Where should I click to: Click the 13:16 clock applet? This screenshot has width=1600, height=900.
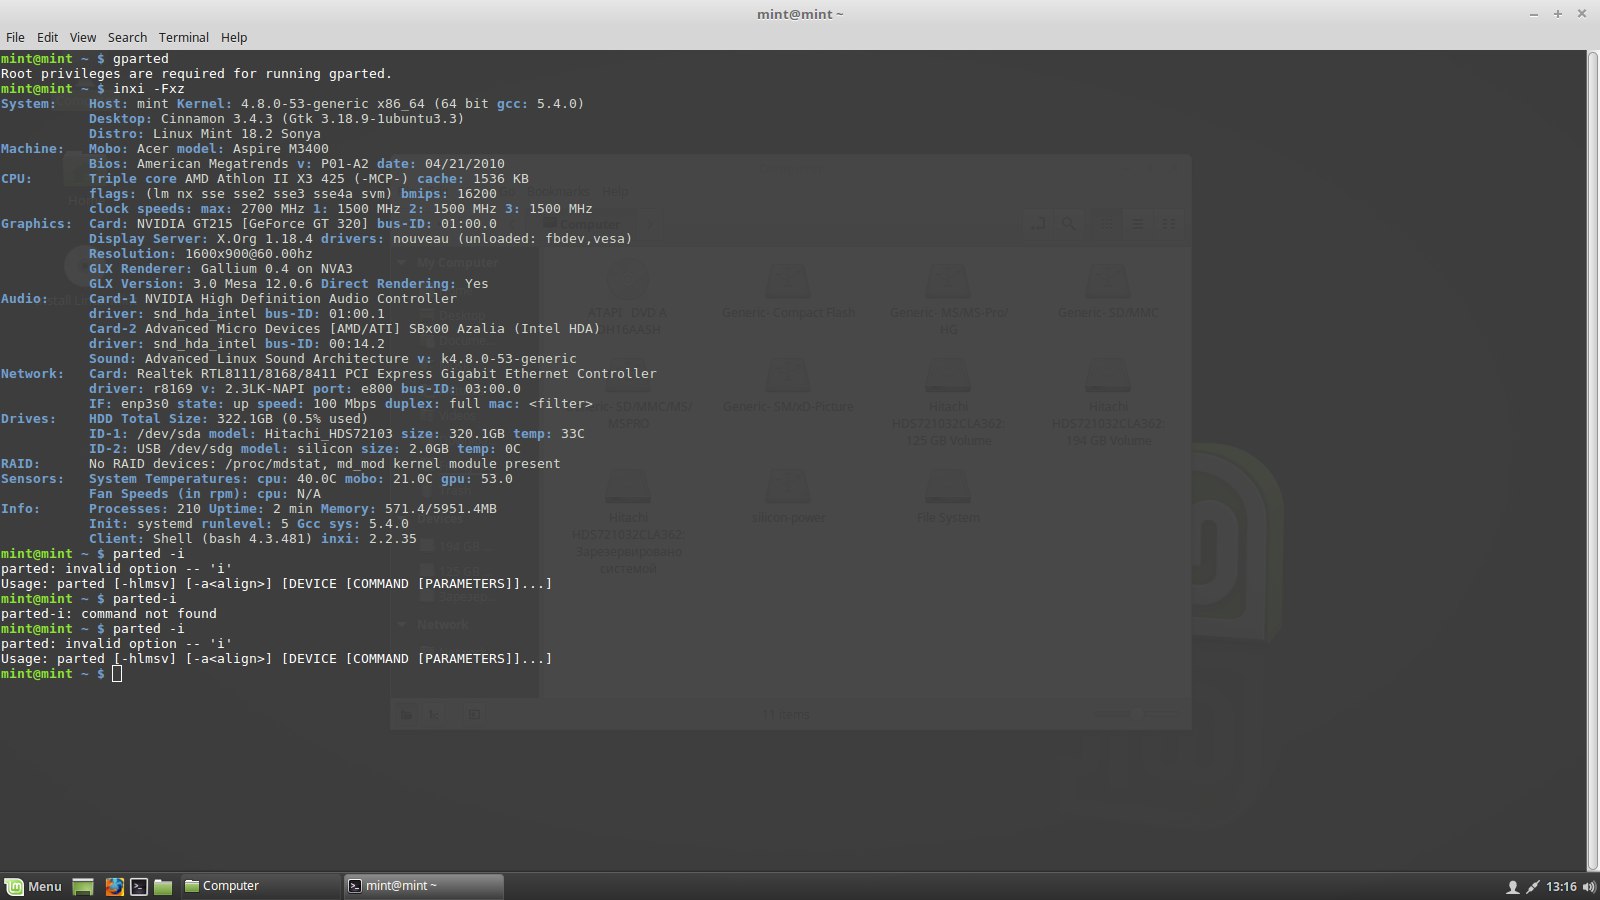1561,887
